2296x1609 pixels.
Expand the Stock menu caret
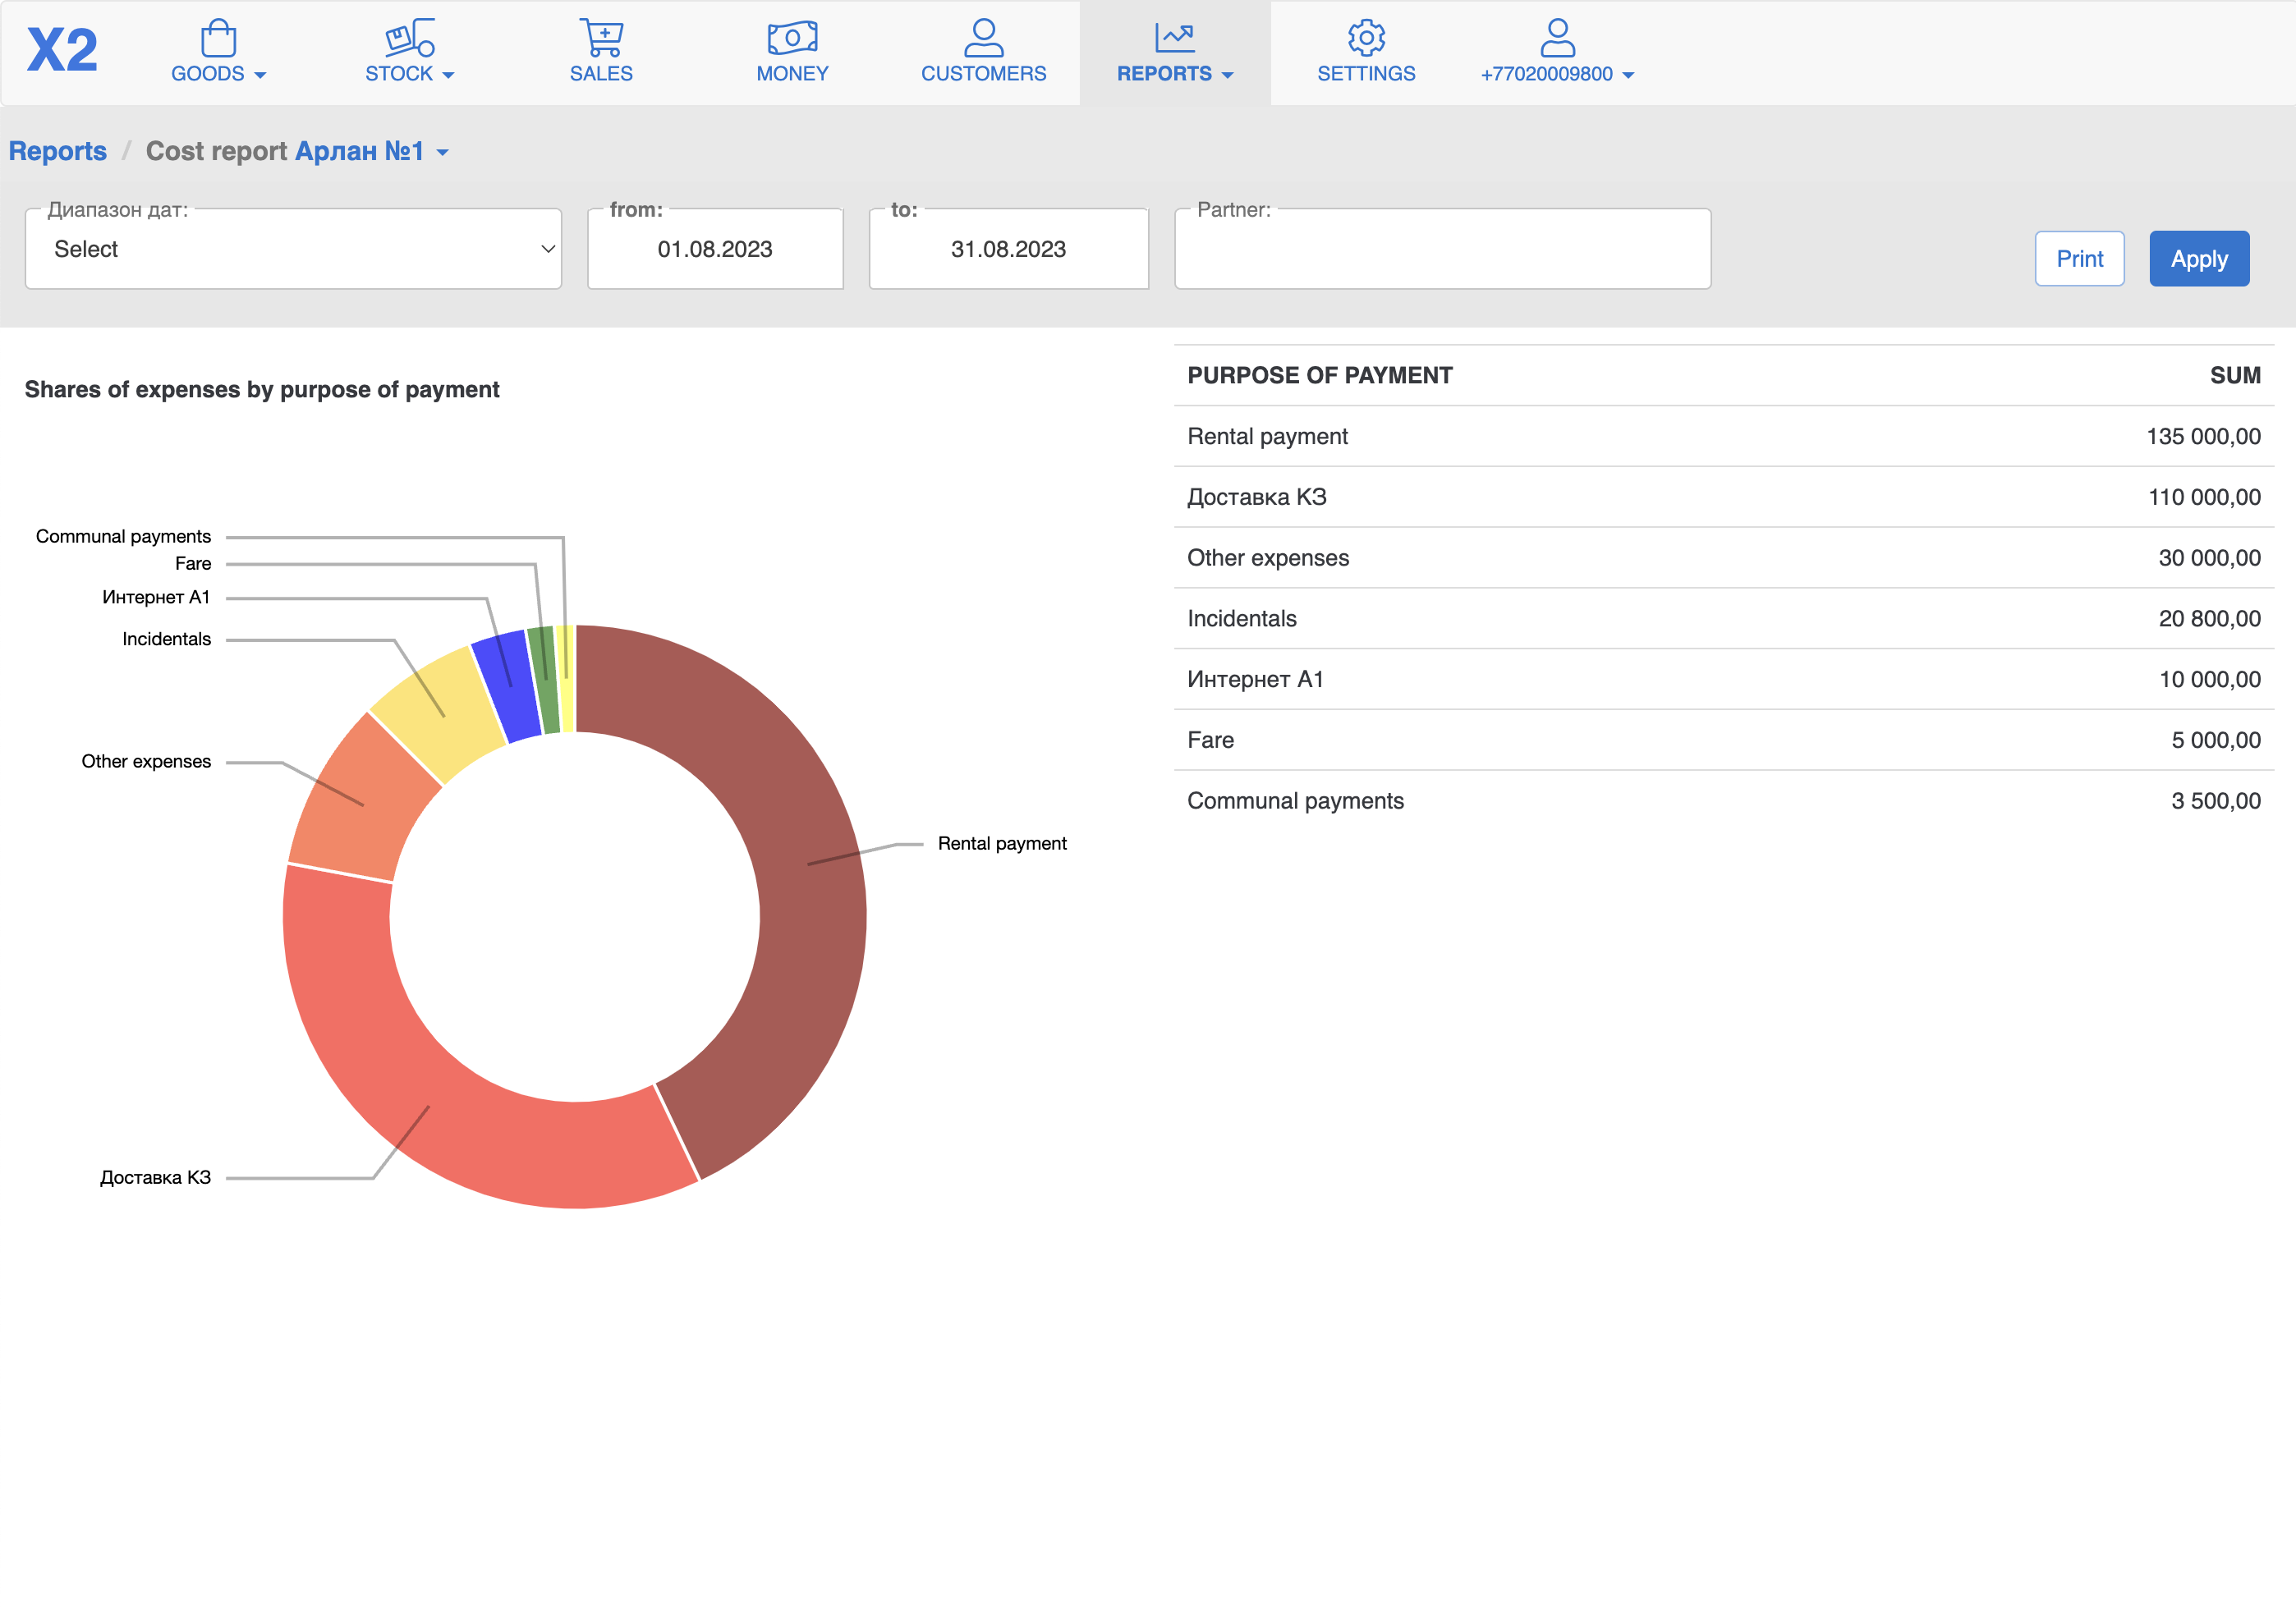pos(448,75)
